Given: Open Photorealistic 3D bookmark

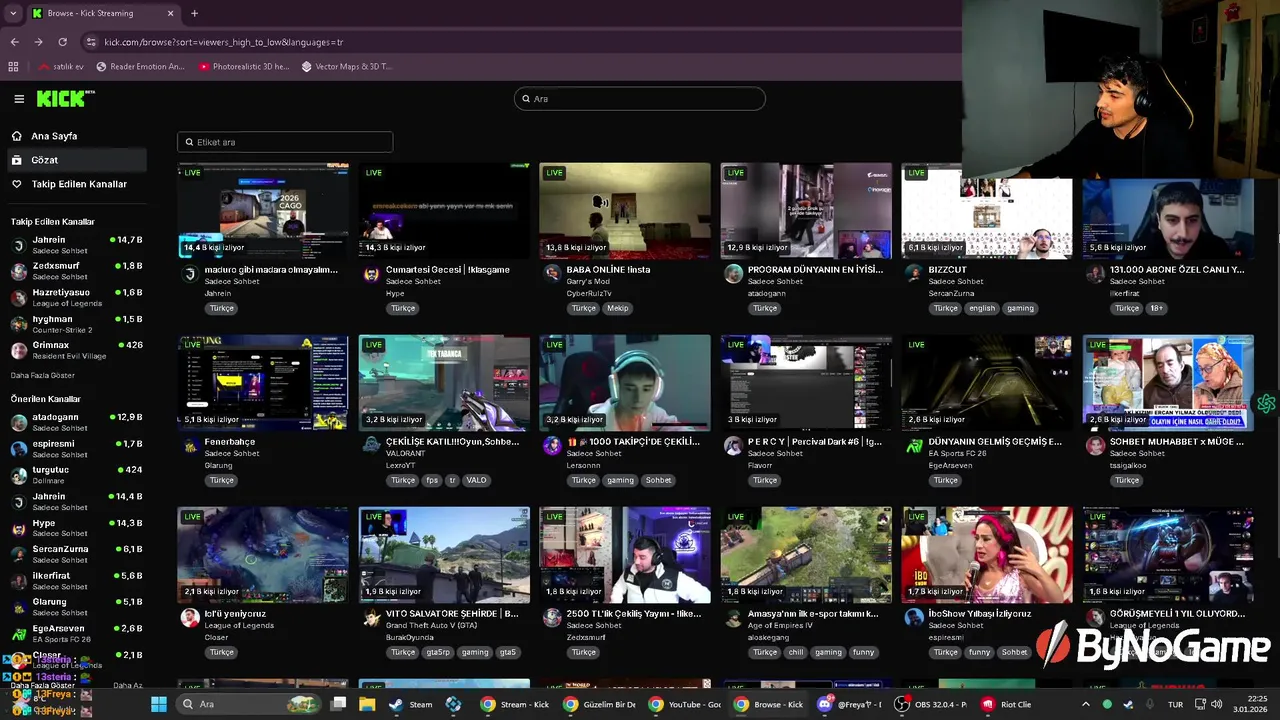Looking at the screenshot, I should pyautogui.click(x=244, y=67).
